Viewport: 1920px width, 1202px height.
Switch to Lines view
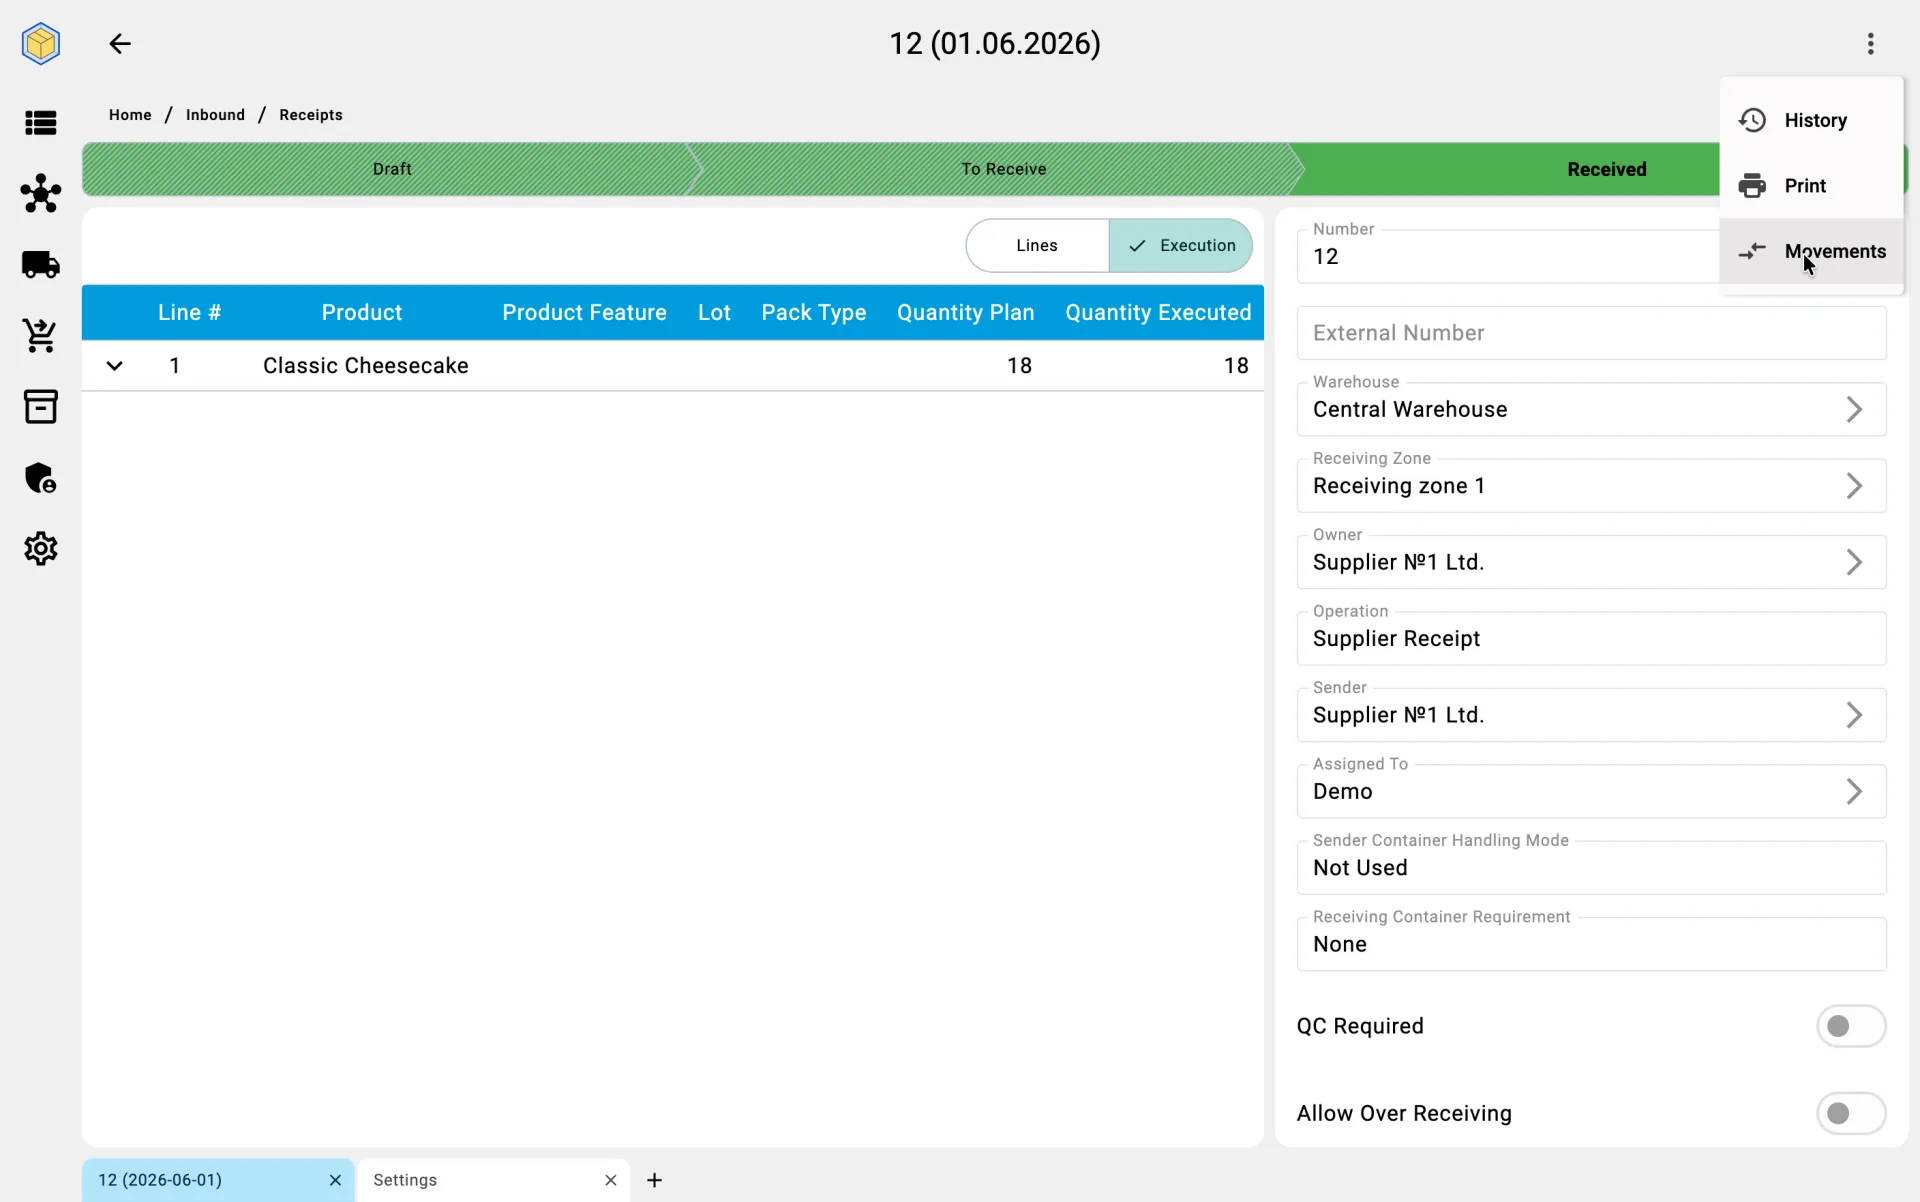click(x=1037, y=246)
